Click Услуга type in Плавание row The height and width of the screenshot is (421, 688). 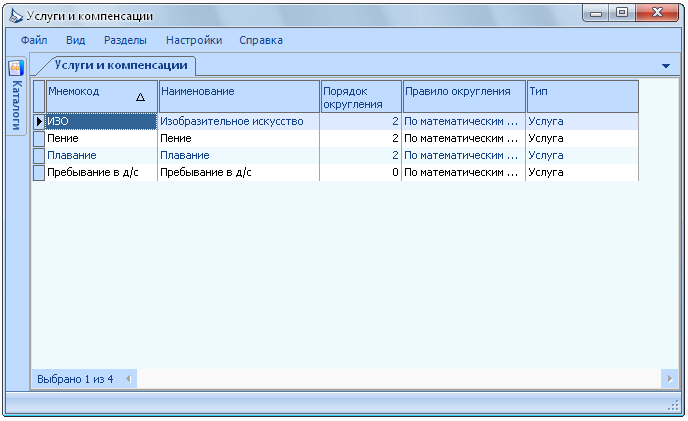(582, 155)
